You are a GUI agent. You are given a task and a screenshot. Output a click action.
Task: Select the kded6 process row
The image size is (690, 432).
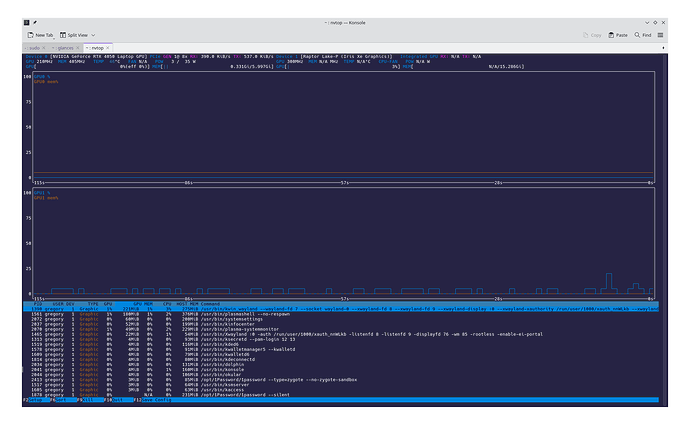coord(341,344)
